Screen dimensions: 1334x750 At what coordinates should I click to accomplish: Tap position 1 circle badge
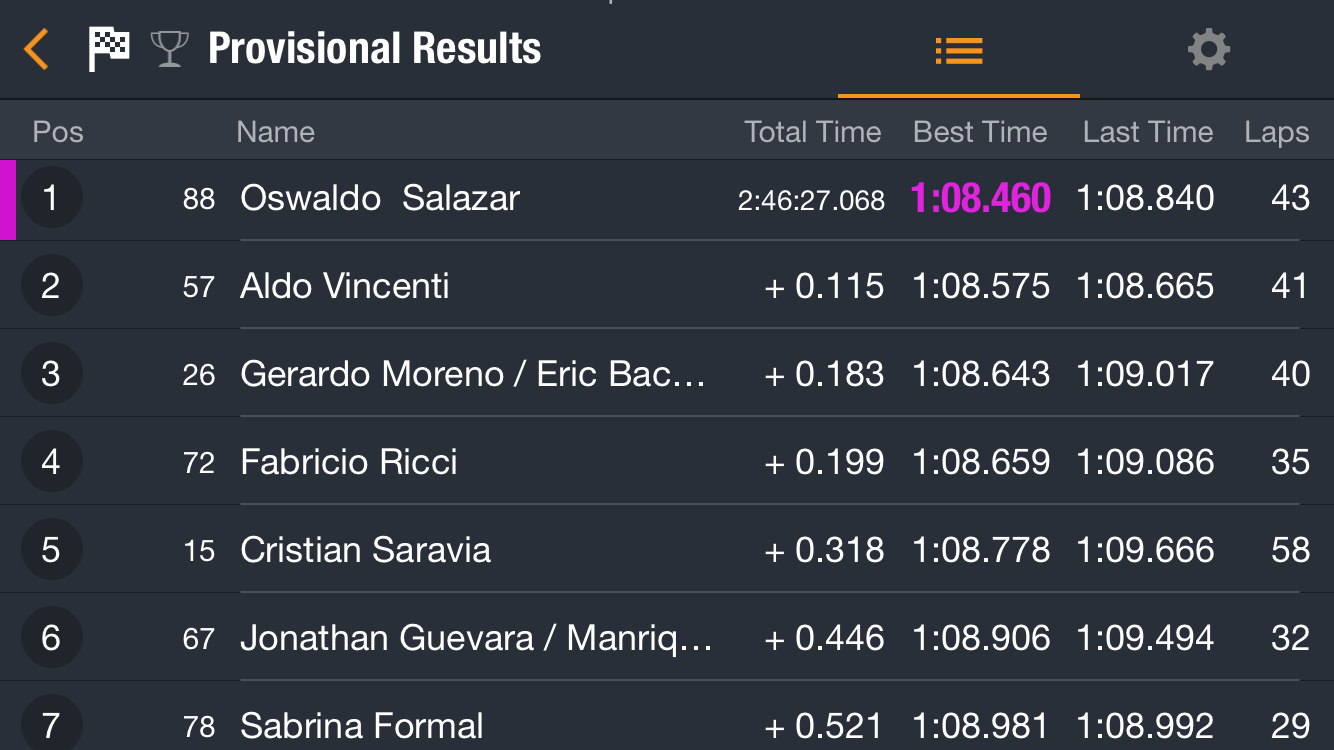tap(51, 199)
